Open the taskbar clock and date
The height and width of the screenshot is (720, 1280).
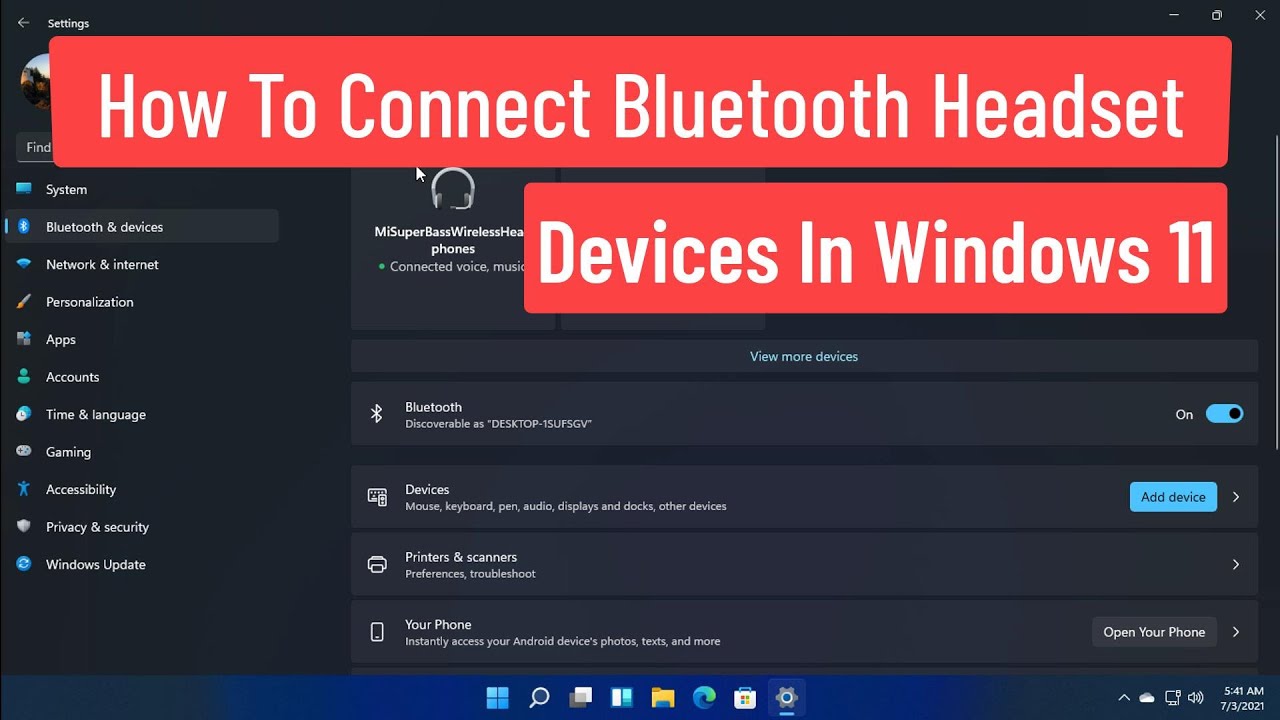1244,698
